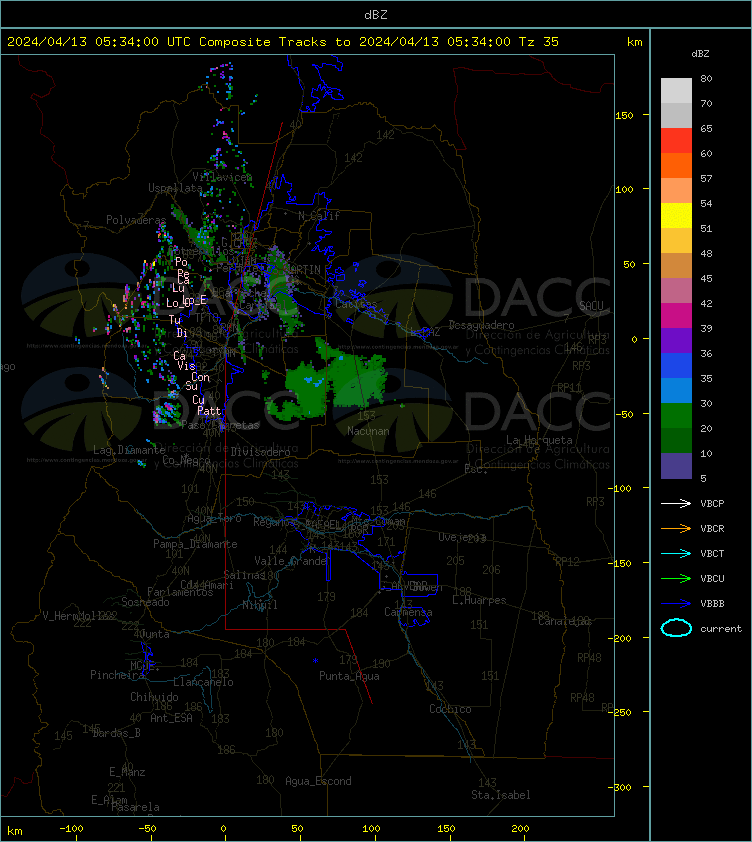Click the Desaguadero place label
The image size is (752, 842).
pos(481,325)
